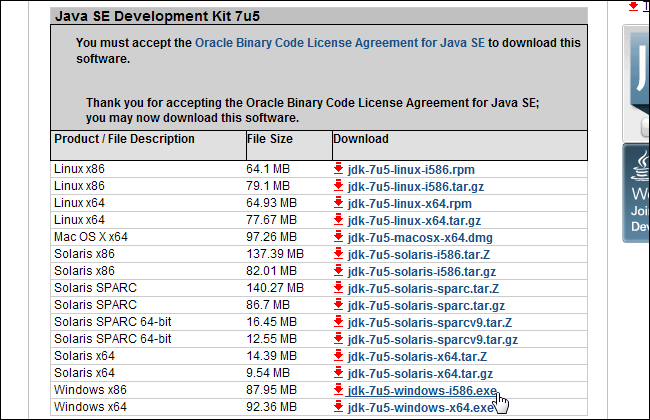The width and height of the screenshot is (650, 420).
Task: Click red download arrow beside solaris-sparc.tar.gz
Action: click(339, 304)
